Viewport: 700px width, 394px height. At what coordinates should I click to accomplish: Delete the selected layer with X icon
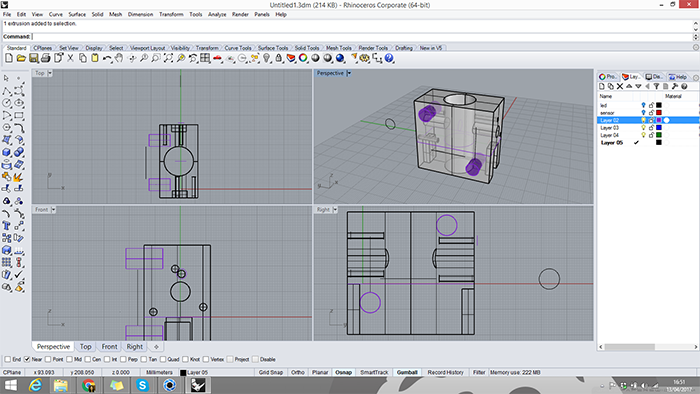[620, 87]
